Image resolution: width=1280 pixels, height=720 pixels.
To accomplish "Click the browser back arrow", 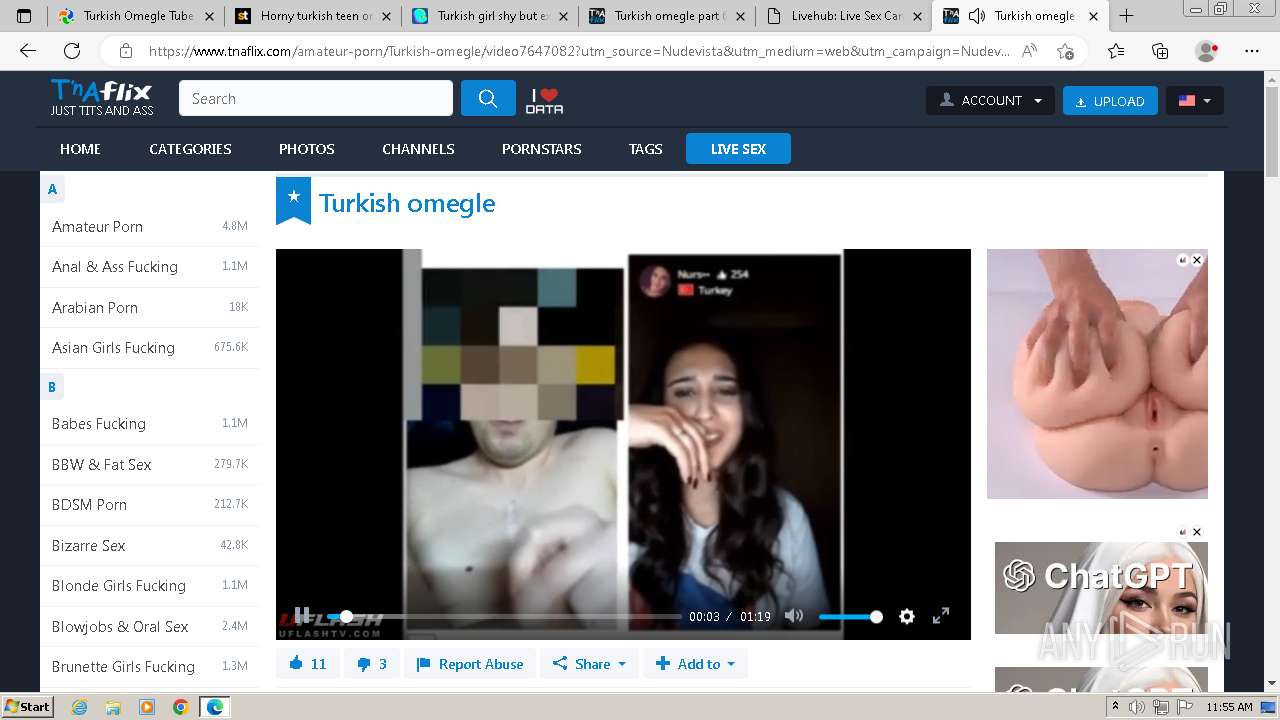I will tap(28, 51).
